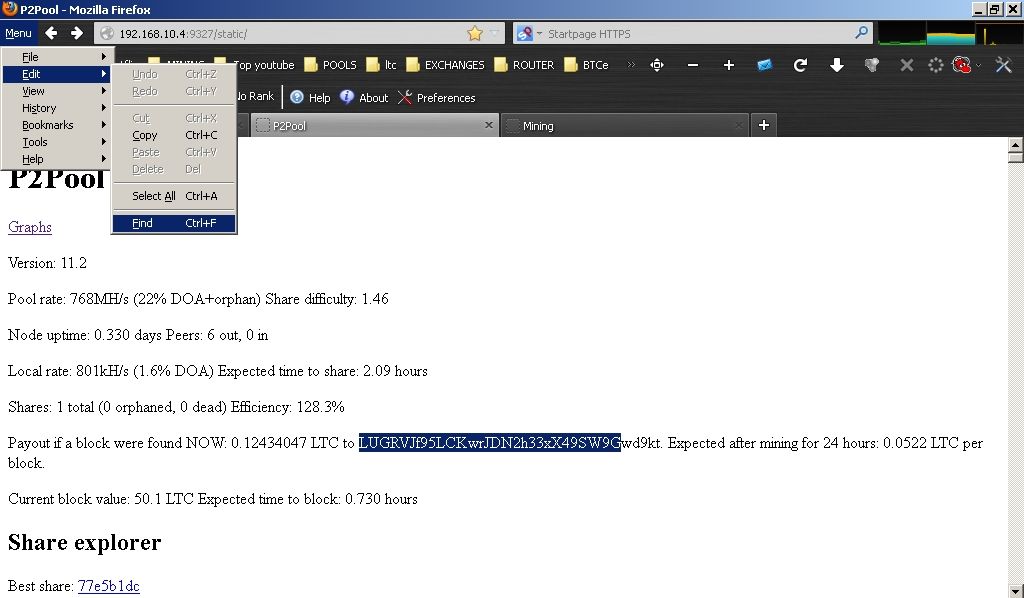
Task: Open the BTCe bookmark folder
Action: [586, 65]
